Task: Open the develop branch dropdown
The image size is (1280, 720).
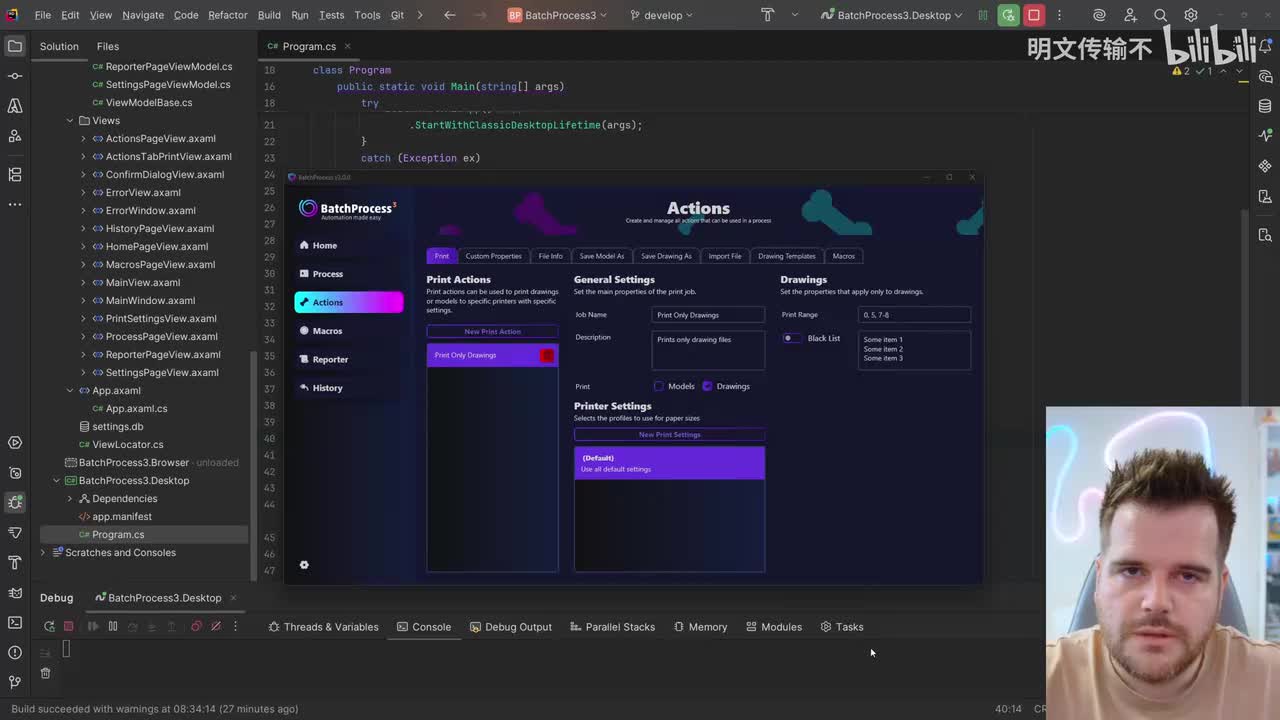Action: point(662,15)
